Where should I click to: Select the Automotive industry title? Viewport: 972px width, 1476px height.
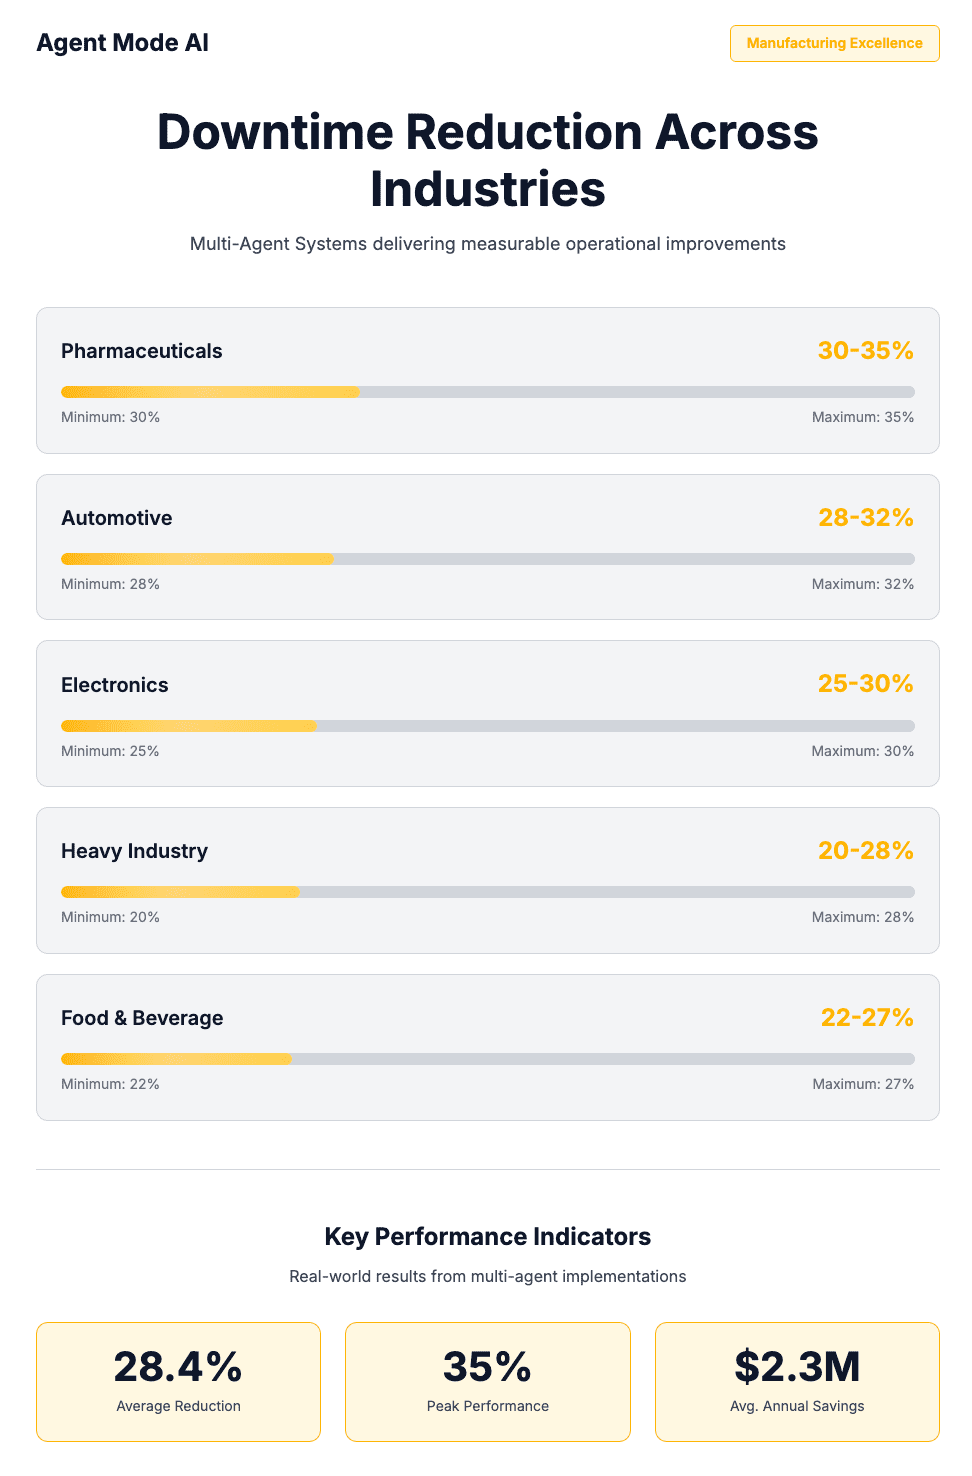[116, 518]
